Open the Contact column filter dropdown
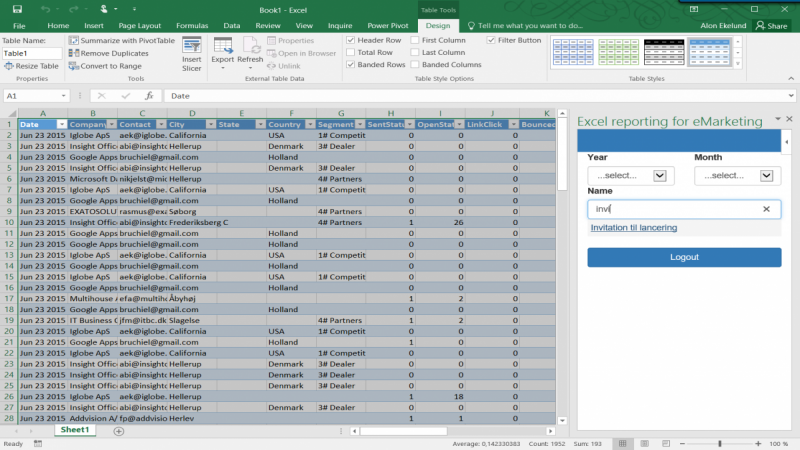800x450 pixels. (x=161, y=124)
